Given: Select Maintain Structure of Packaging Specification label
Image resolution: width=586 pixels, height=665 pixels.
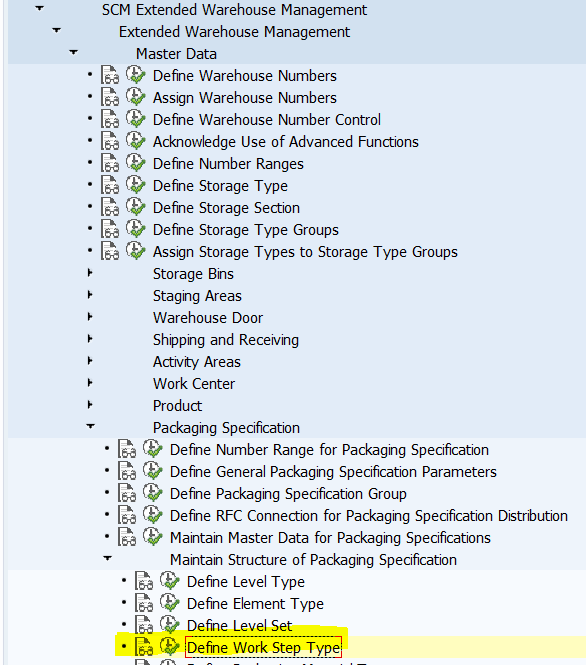Looking at the screenshot, I should tap(313, 560).
